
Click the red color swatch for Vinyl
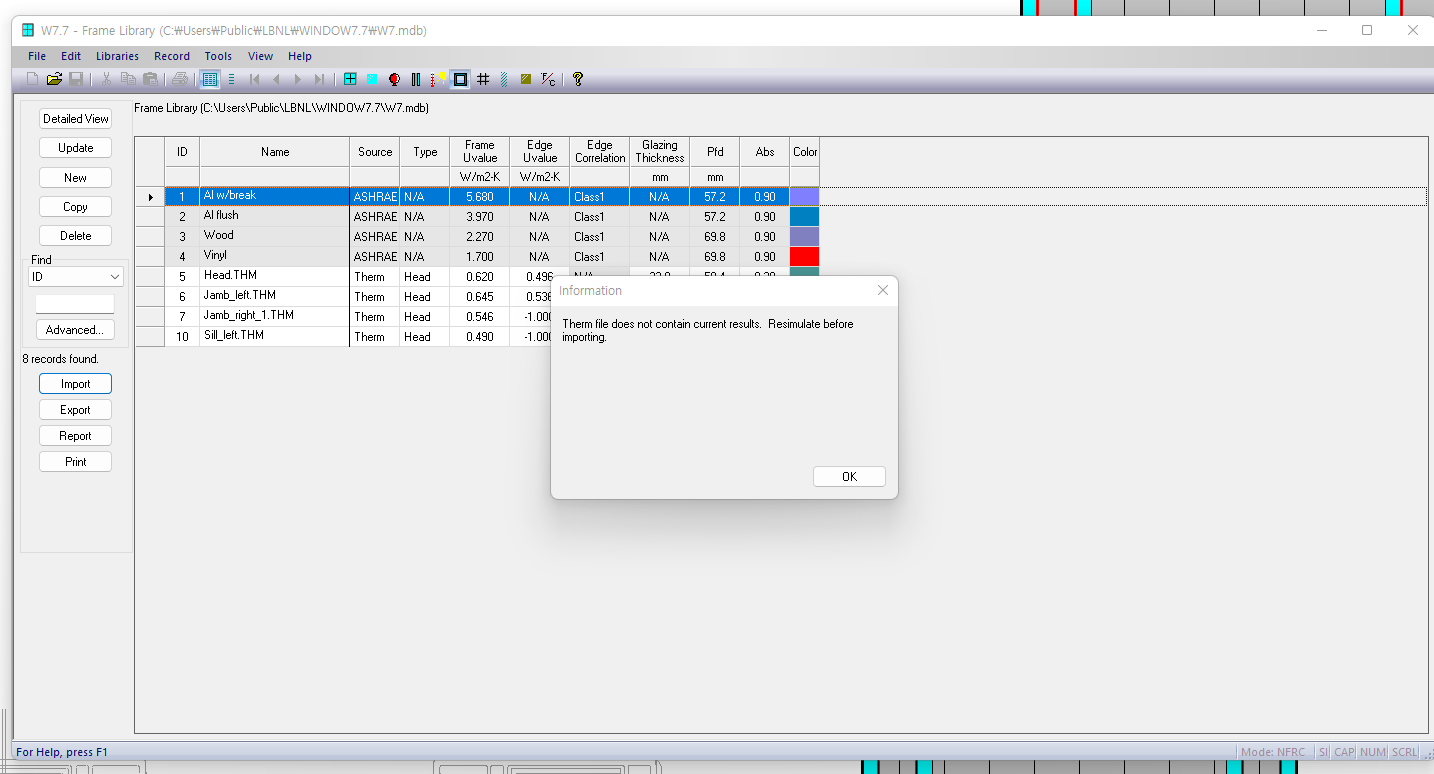pyautogui.click(x=804, y=257)
